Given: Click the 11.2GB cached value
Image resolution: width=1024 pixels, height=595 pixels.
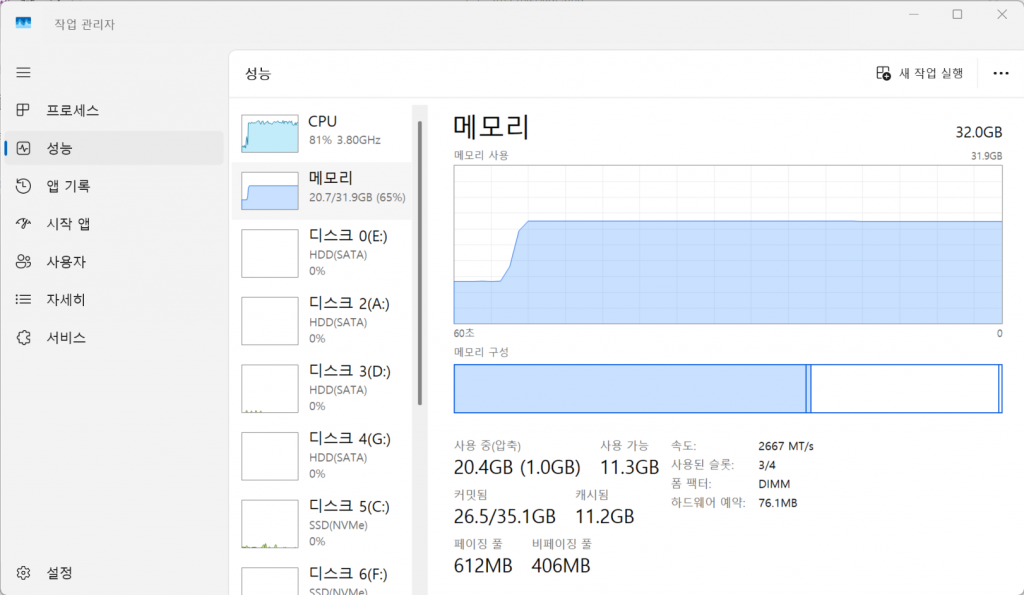Looking at the screenshot, I should pos(604,516).
